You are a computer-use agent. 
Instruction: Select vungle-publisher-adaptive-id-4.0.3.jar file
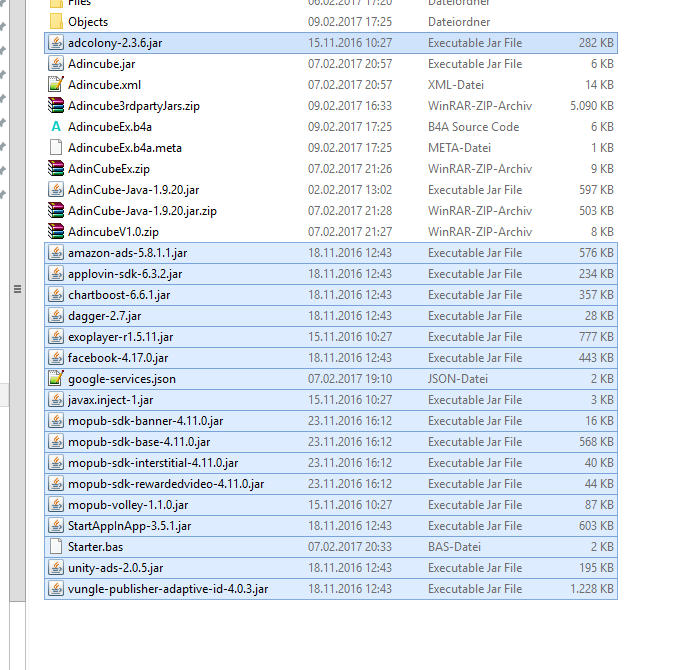pyautogui.click(x=168, y=589)
